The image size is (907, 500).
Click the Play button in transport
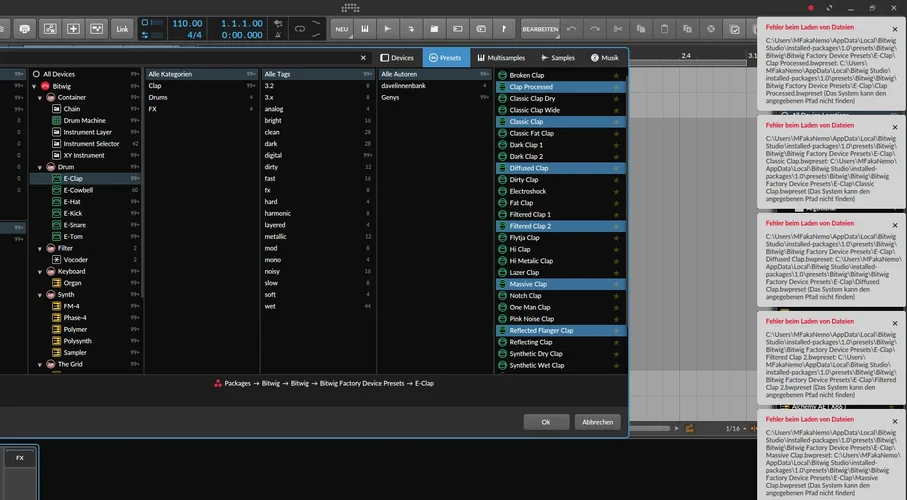[388, 28]
